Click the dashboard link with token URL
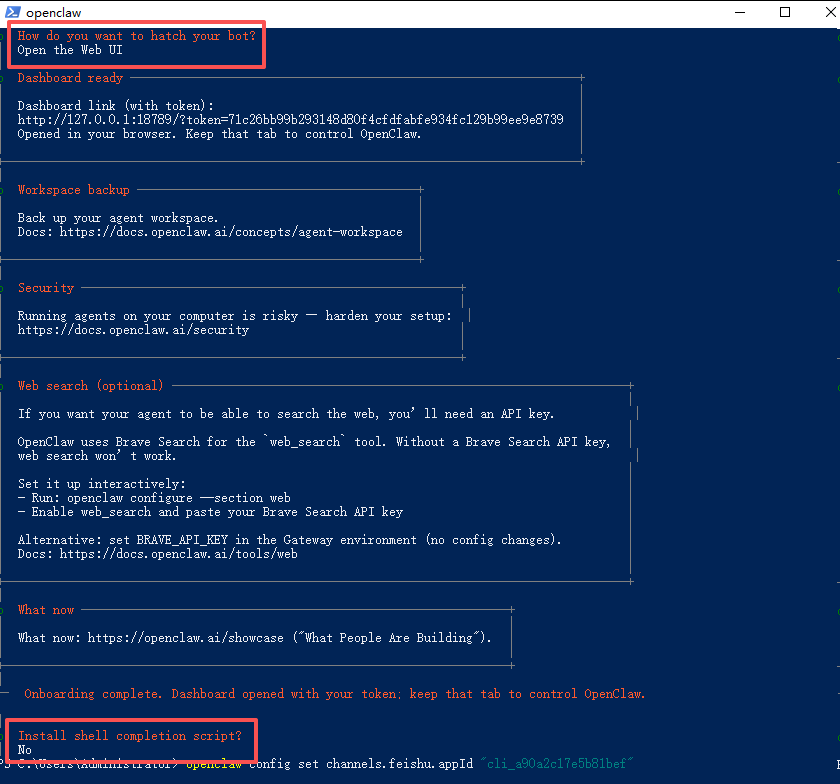 pyautogui.click(x=290, y=120)
